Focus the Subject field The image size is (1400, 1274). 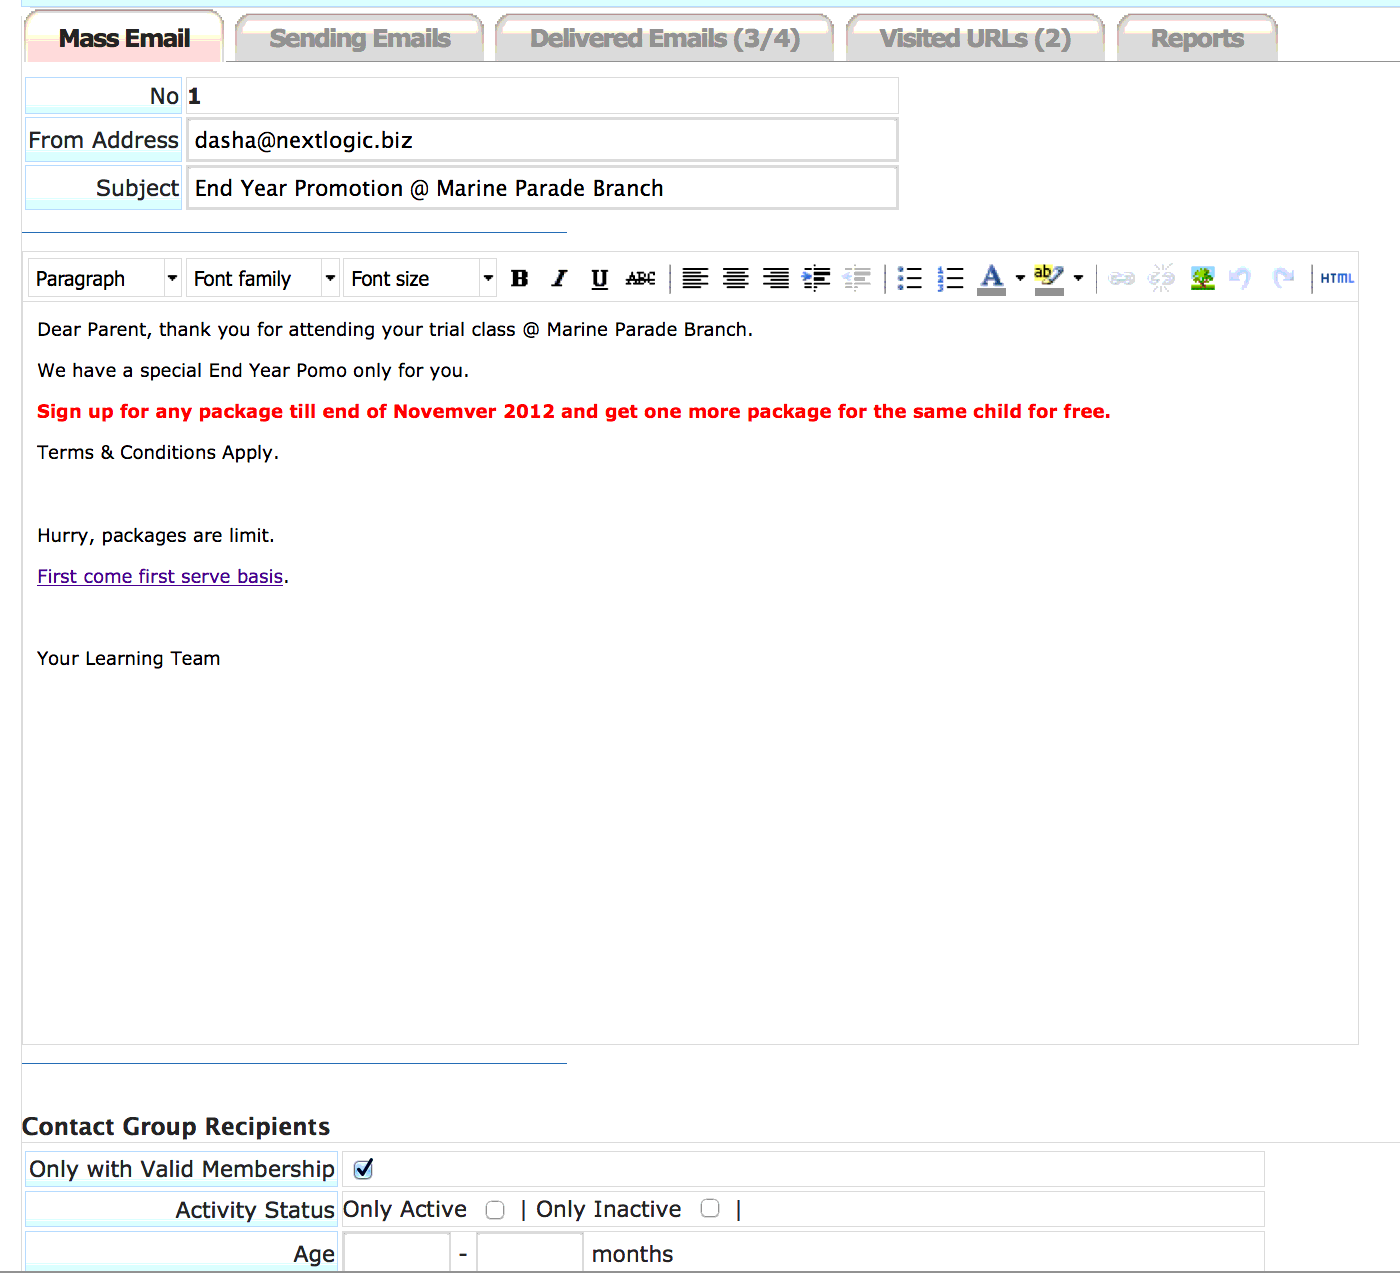coord(542,188)
